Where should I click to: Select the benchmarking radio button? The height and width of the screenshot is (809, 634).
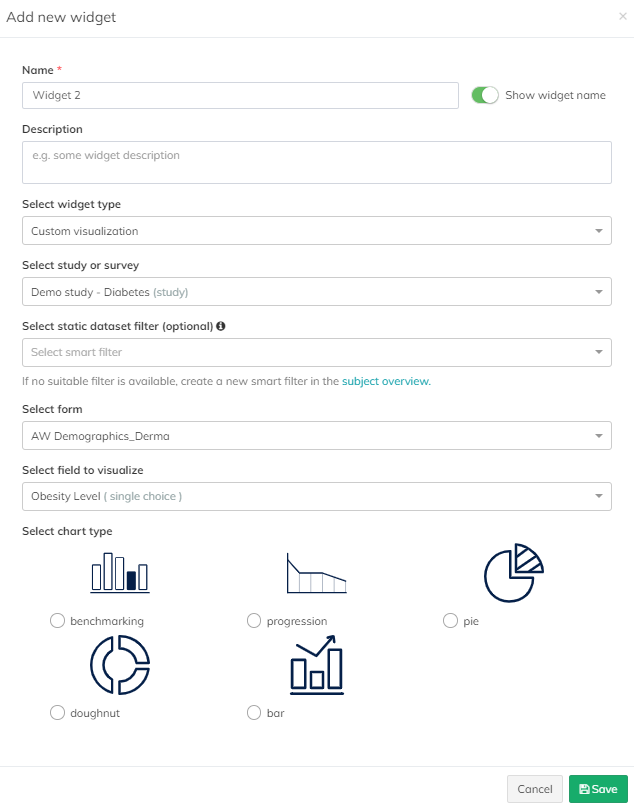coord(58,621)
